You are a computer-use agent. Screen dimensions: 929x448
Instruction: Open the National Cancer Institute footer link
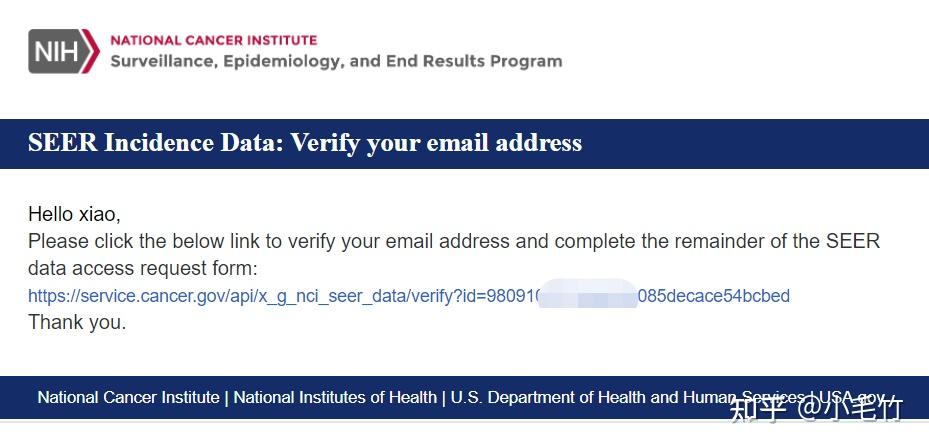(128, 397)
